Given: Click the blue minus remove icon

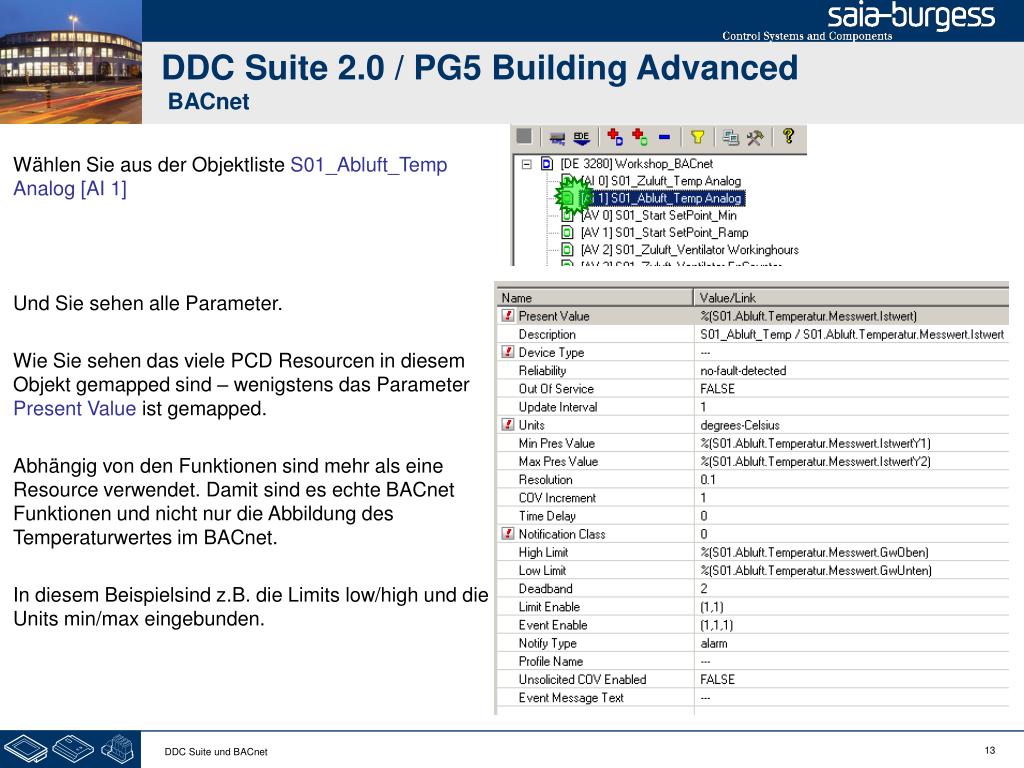Looking at the screenshot, I should (664, 137).
